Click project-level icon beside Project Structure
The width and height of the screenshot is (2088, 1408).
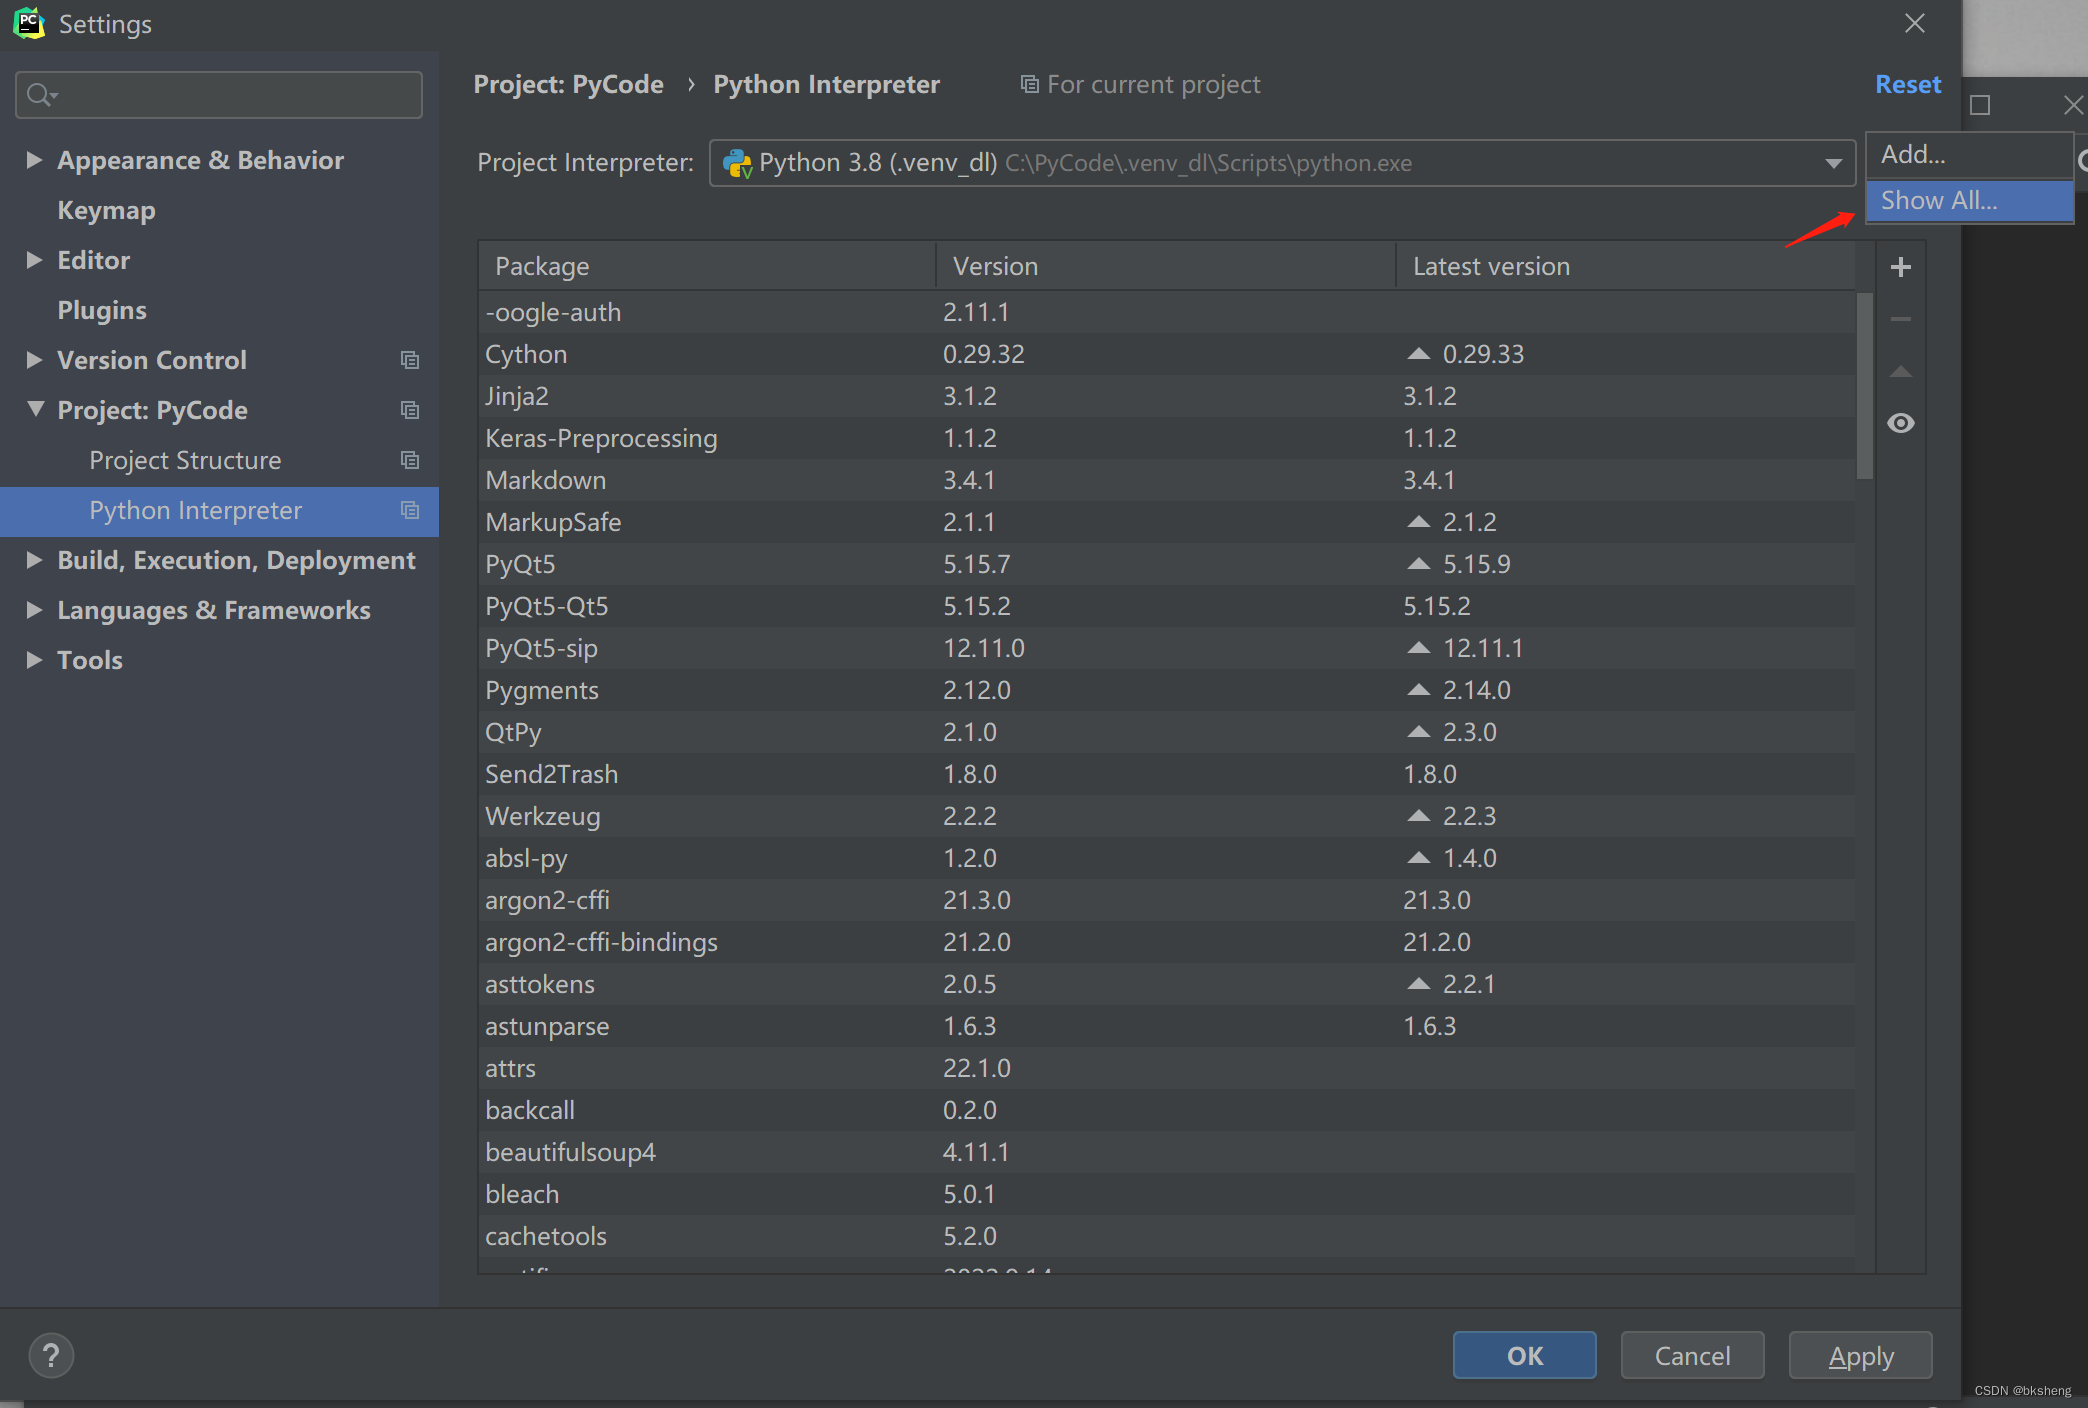[x=410, y=460]
